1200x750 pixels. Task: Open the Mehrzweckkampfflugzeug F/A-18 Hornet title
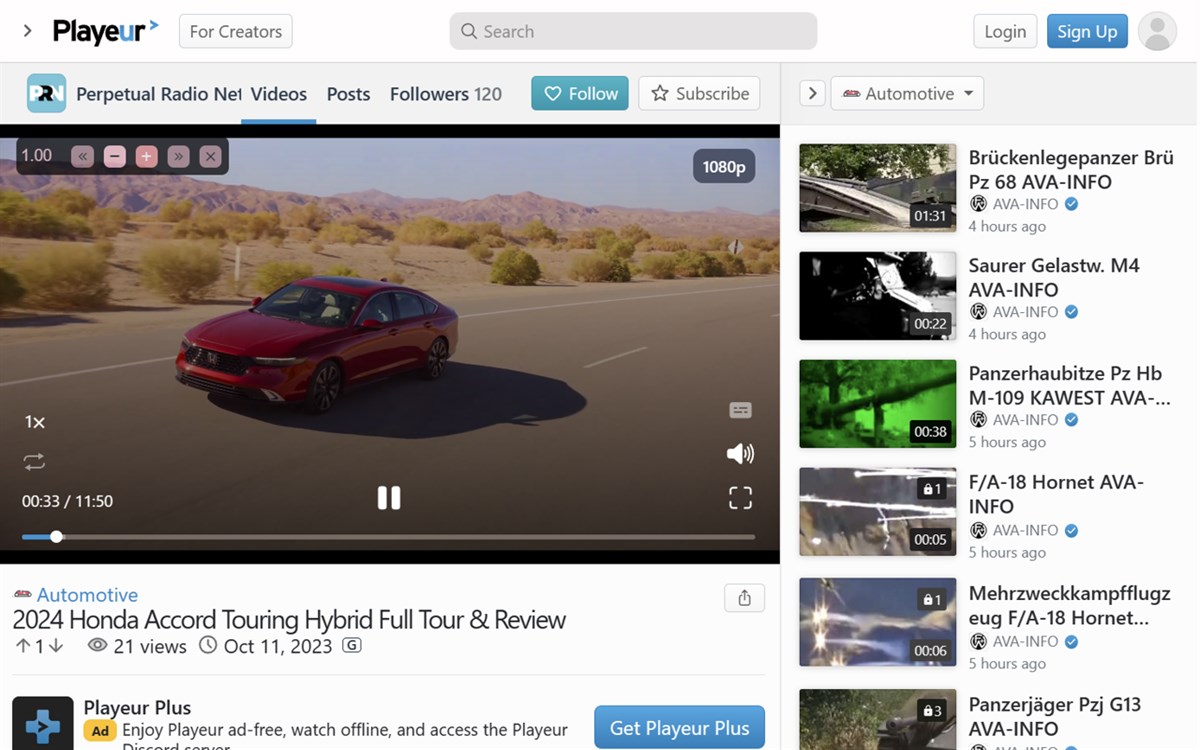point(1069,605)
